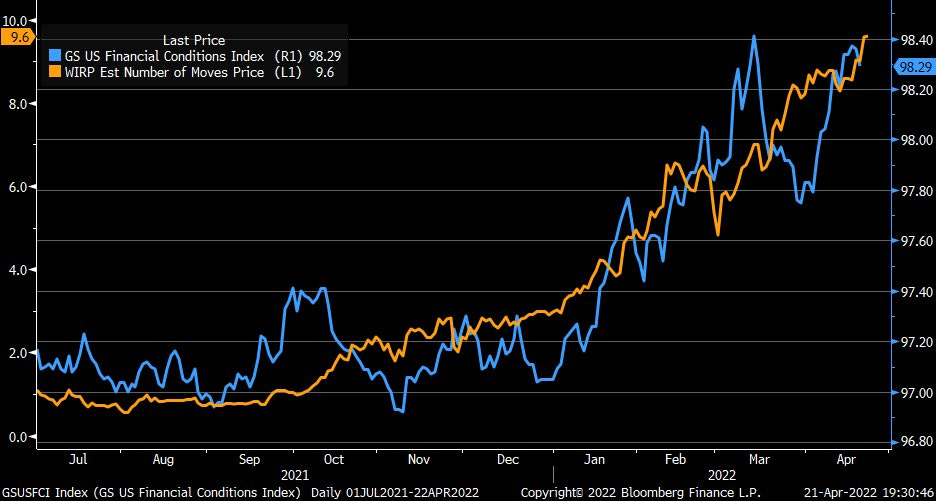Viewport: 936px width, 501px height.
Task: Click the 2021 year label
Action: [x=295, y=476]
